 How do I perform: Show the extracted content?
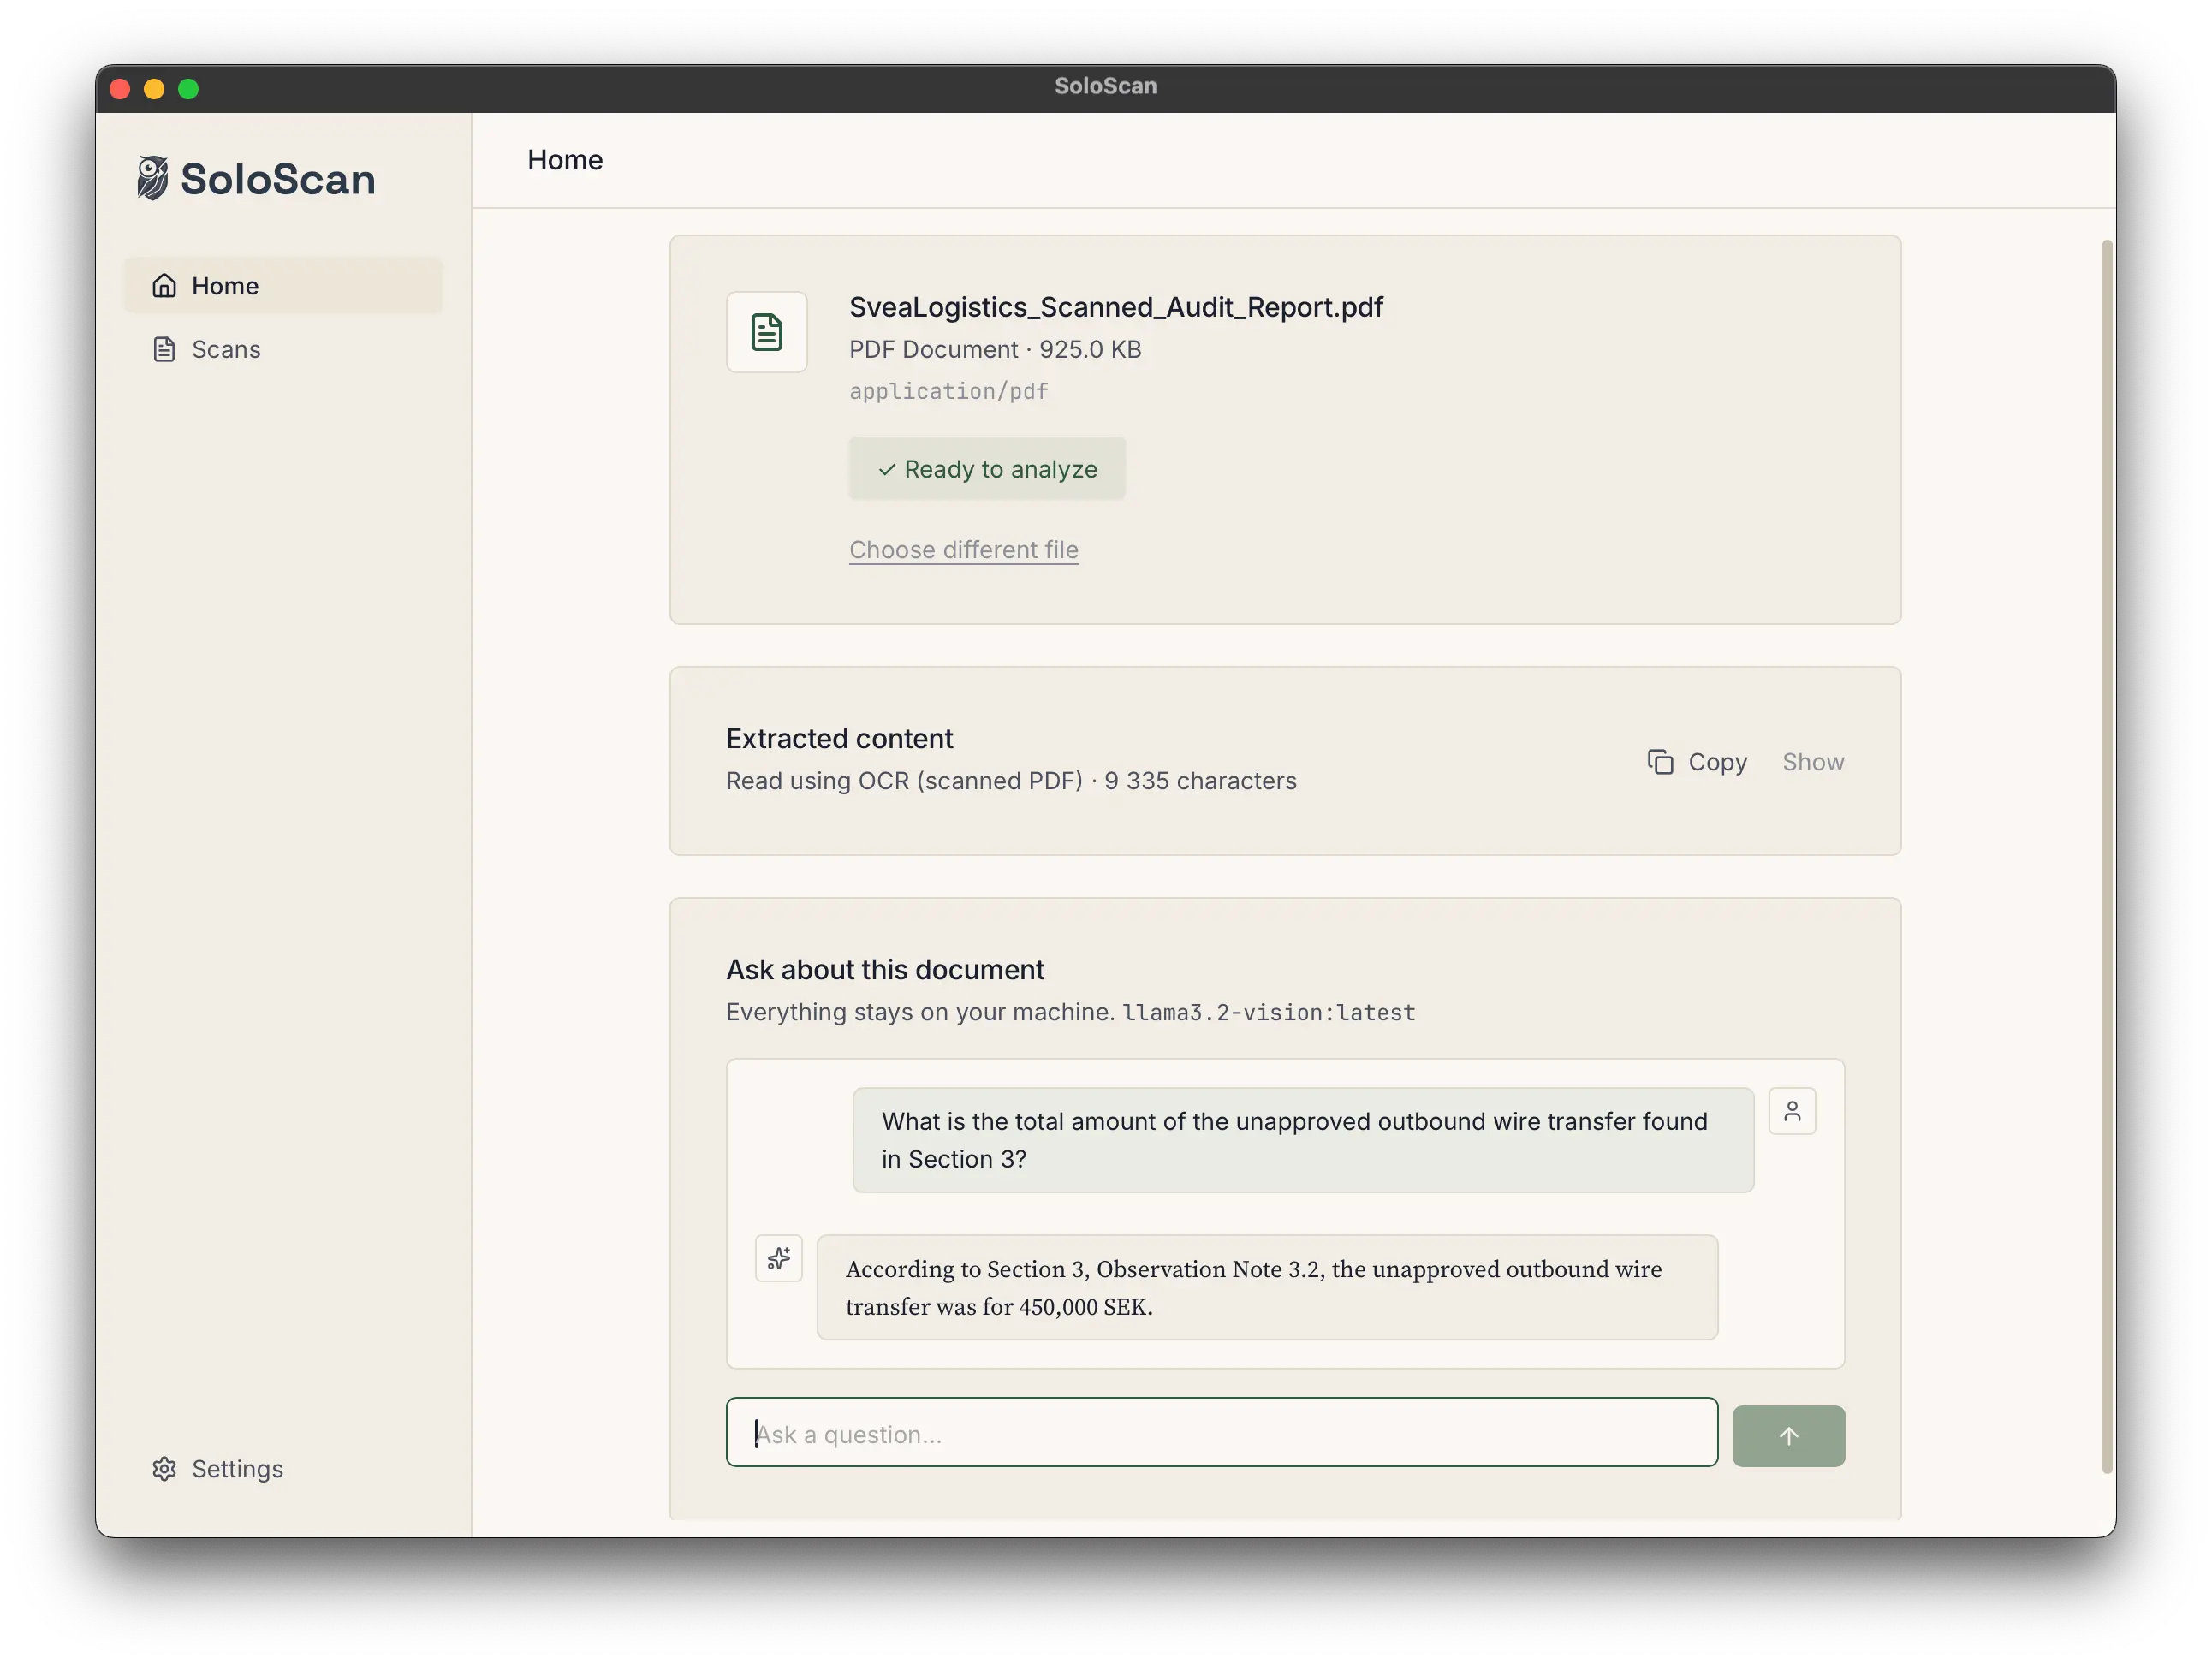pos(1813,762)
